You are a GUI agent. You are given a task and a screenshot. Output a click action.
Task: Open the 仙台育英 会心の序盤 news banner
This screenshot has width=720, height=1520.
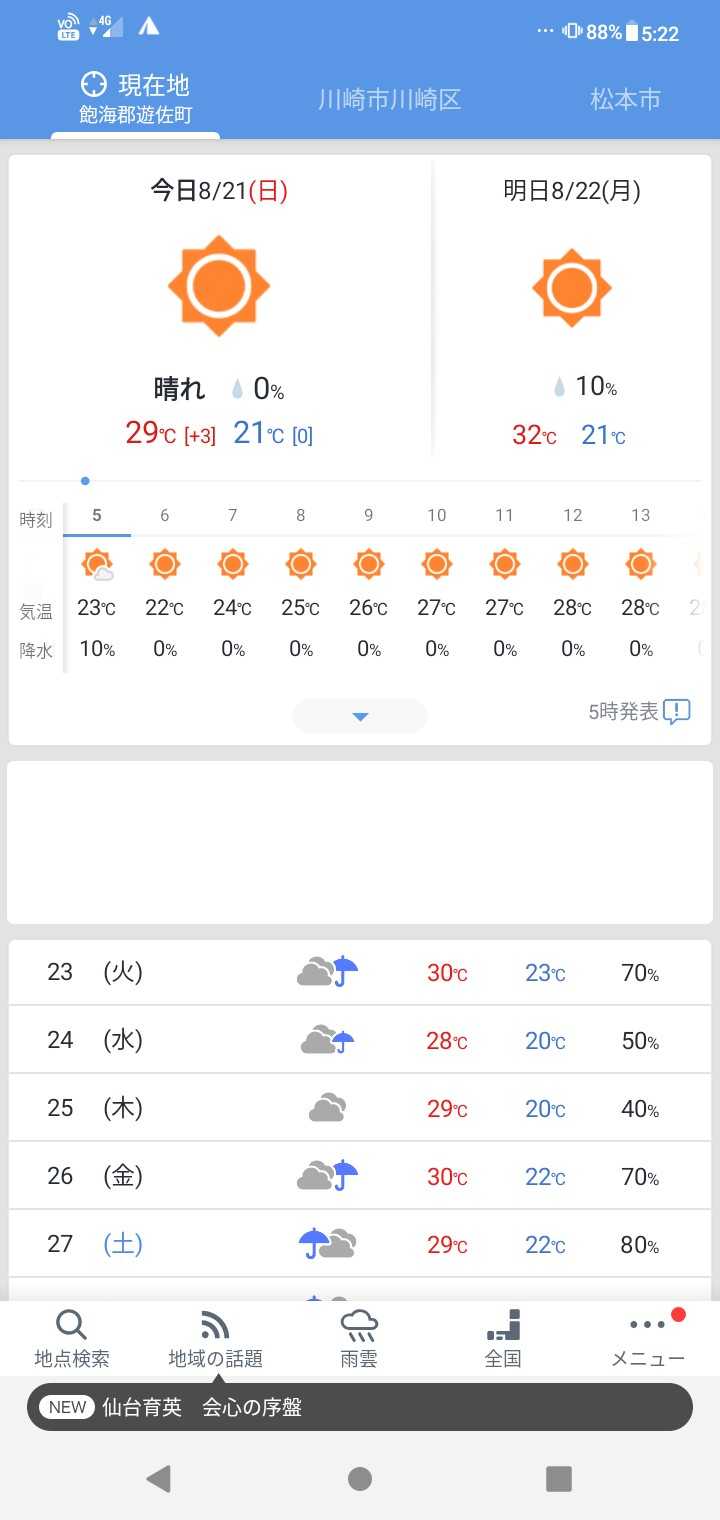tap(360, 1407)
